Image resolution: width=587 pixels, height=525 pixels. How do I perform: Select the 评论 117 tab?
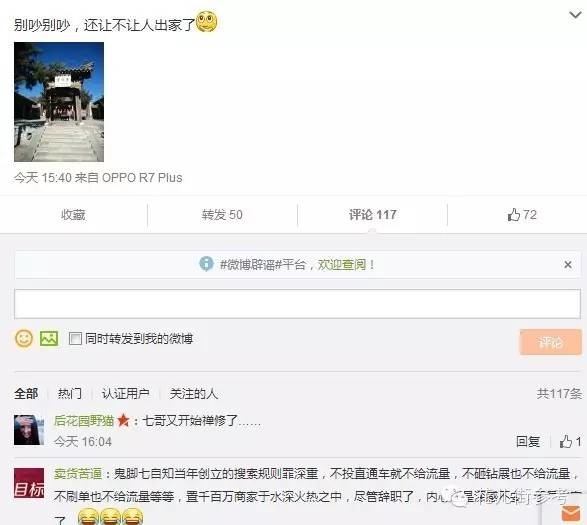click(x=372, y=215)
